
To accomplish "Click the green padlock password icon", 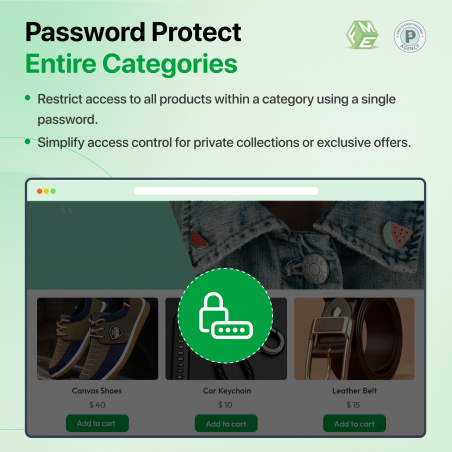I will (225, 315).
